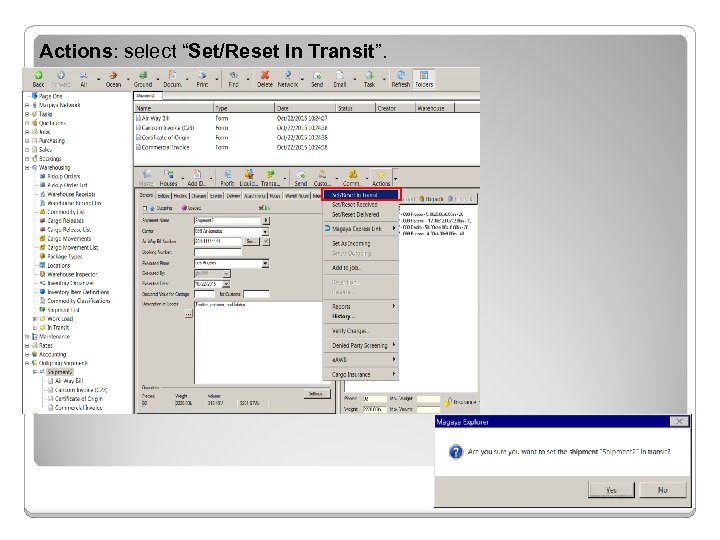Switch to the General tab
The width and height of the screenshot is (720, 540).
146,196
